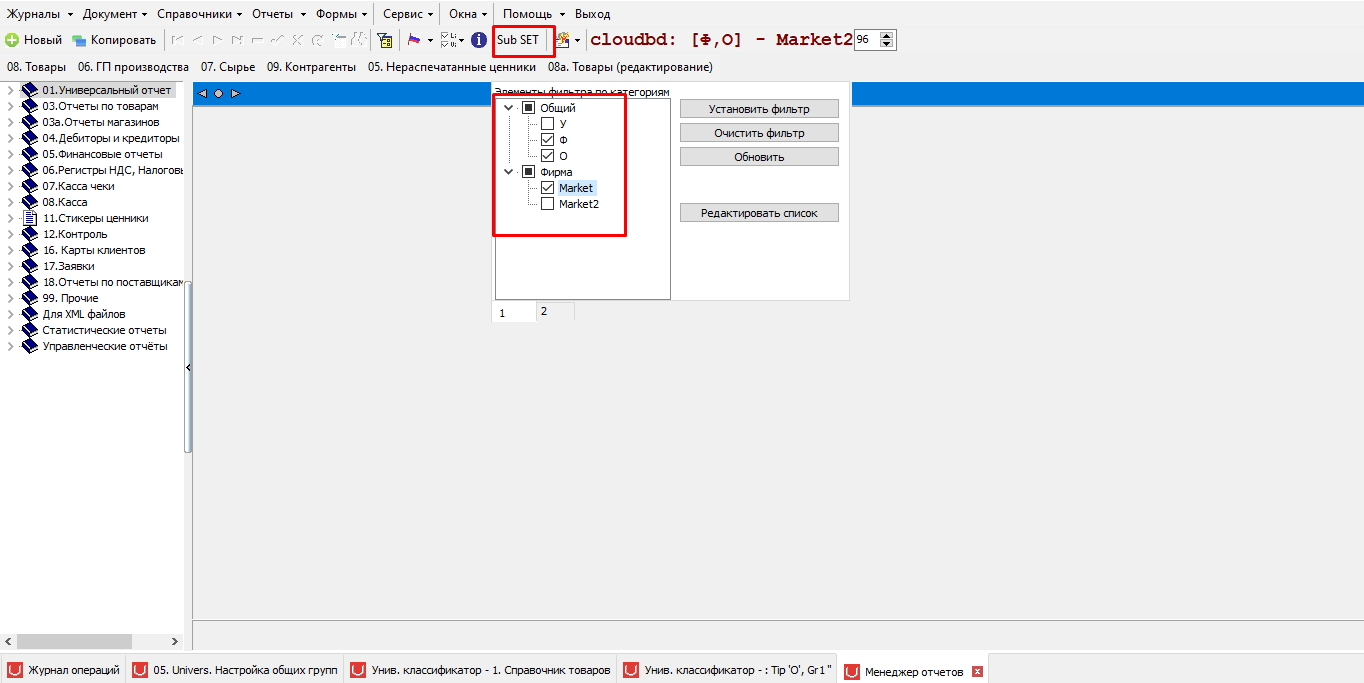The width and height of the screenshot is (1364, 683).
Task: Uncheck the Market checkbox
Action: coord(547,188)
